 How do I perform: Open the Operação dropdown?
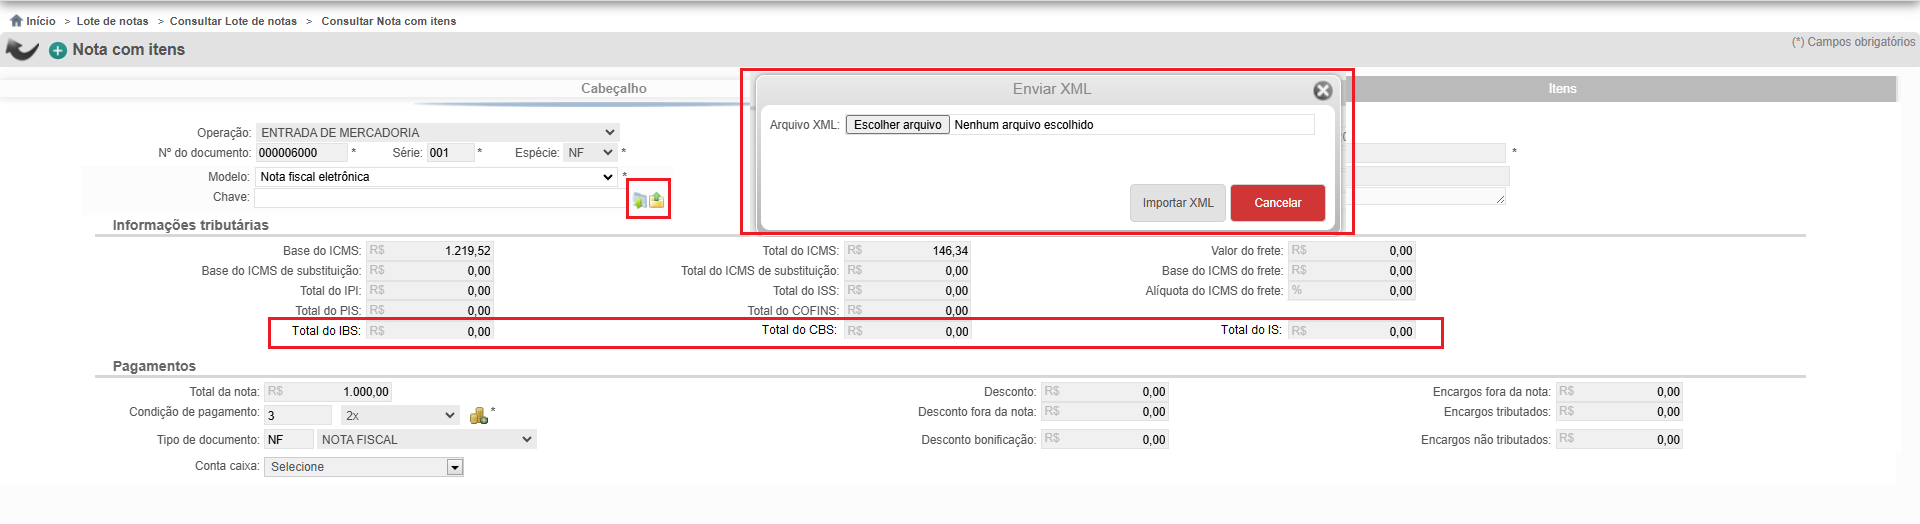[438, 132]
